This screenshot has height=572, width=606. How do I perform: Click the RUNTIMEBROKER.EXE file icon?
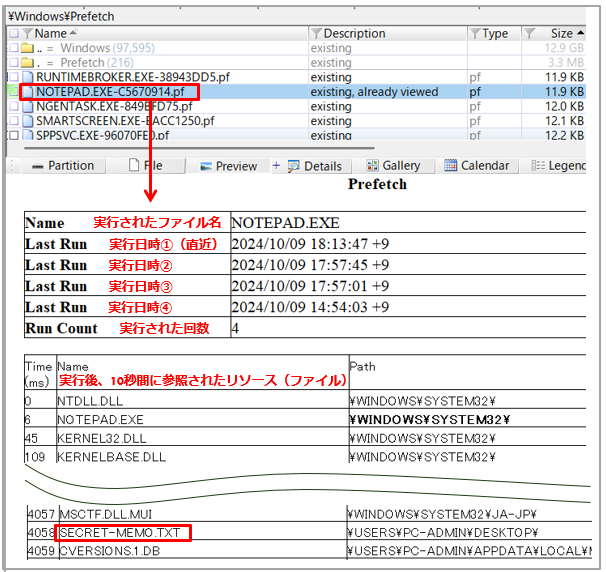27,77
